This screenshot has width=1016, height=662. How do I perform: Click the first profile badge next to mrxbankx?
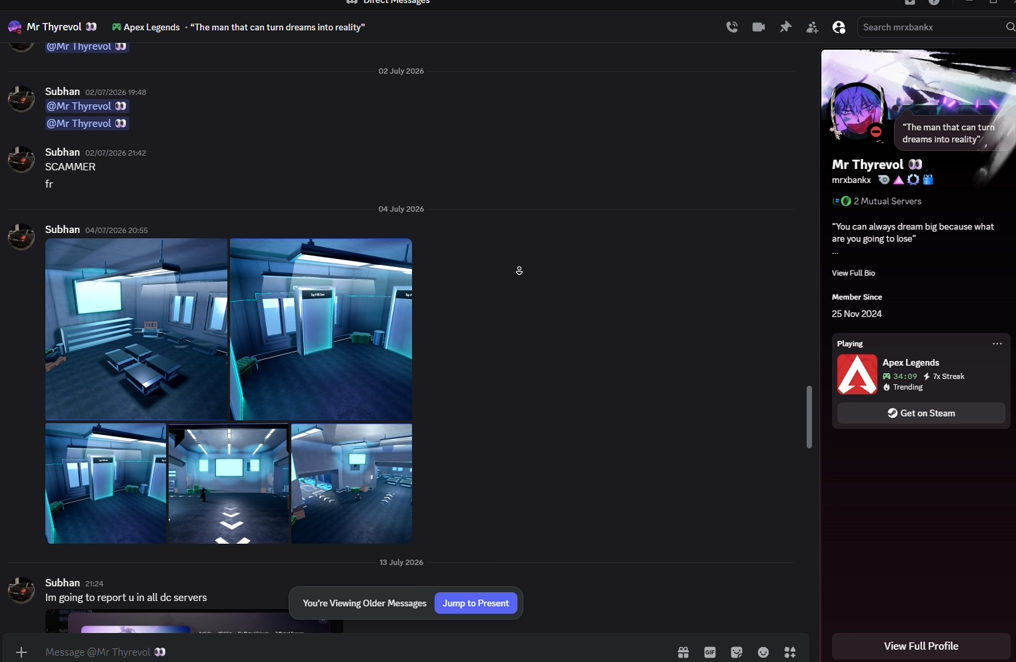[x=884, y=180]
